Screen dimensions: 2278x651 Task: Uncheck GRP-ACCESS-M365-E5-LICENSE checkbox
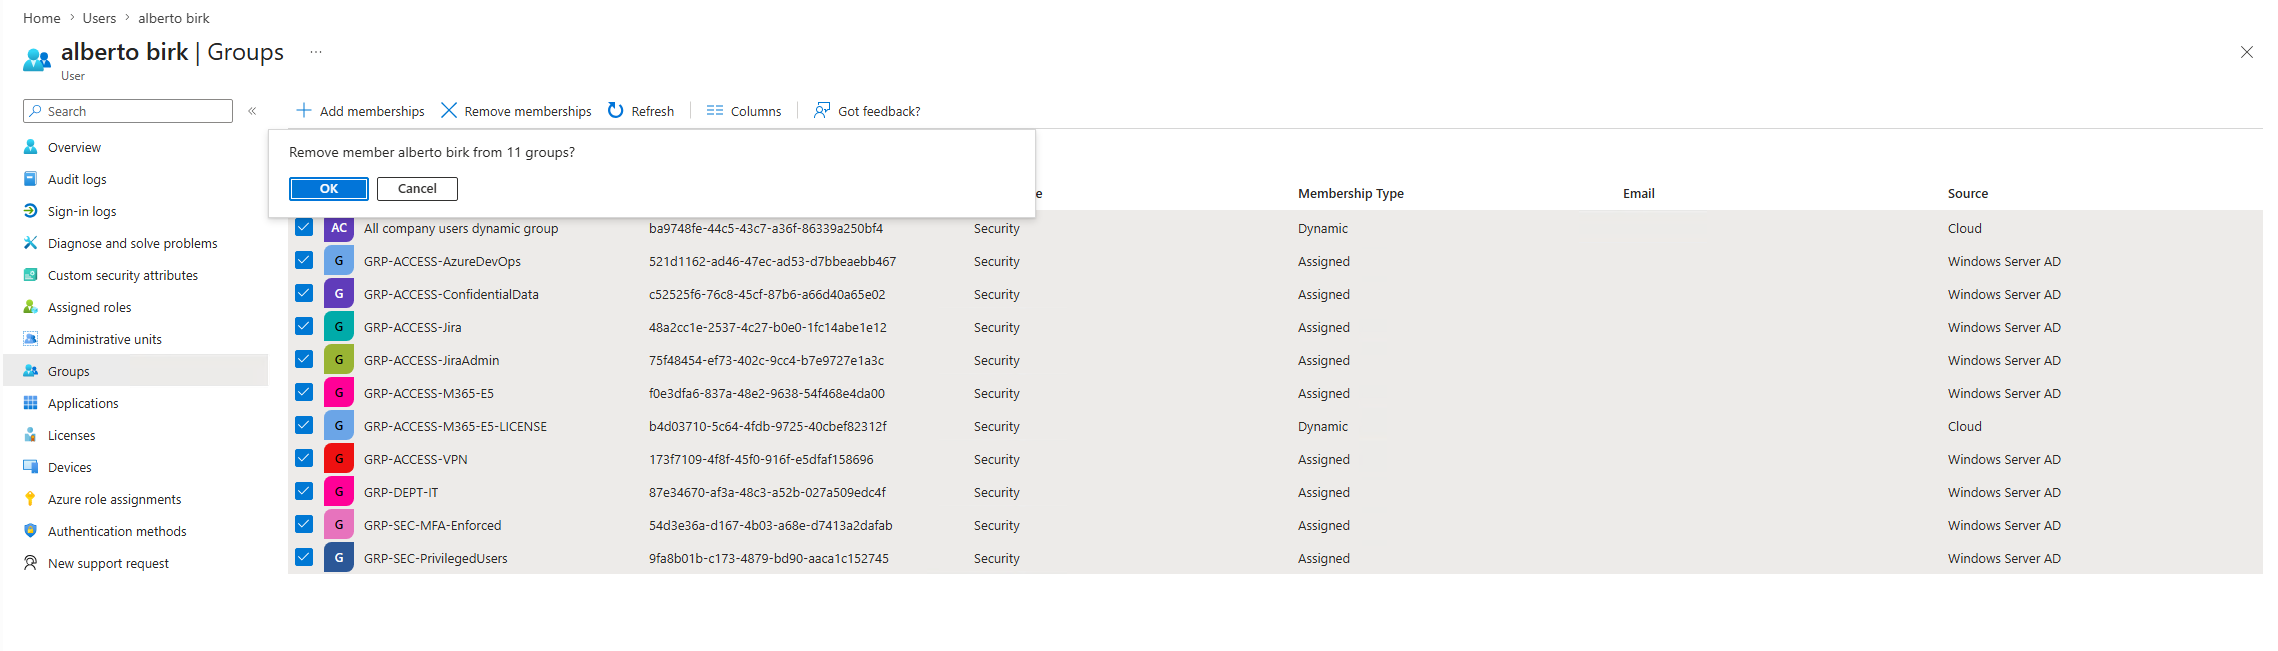pos(304,426)
